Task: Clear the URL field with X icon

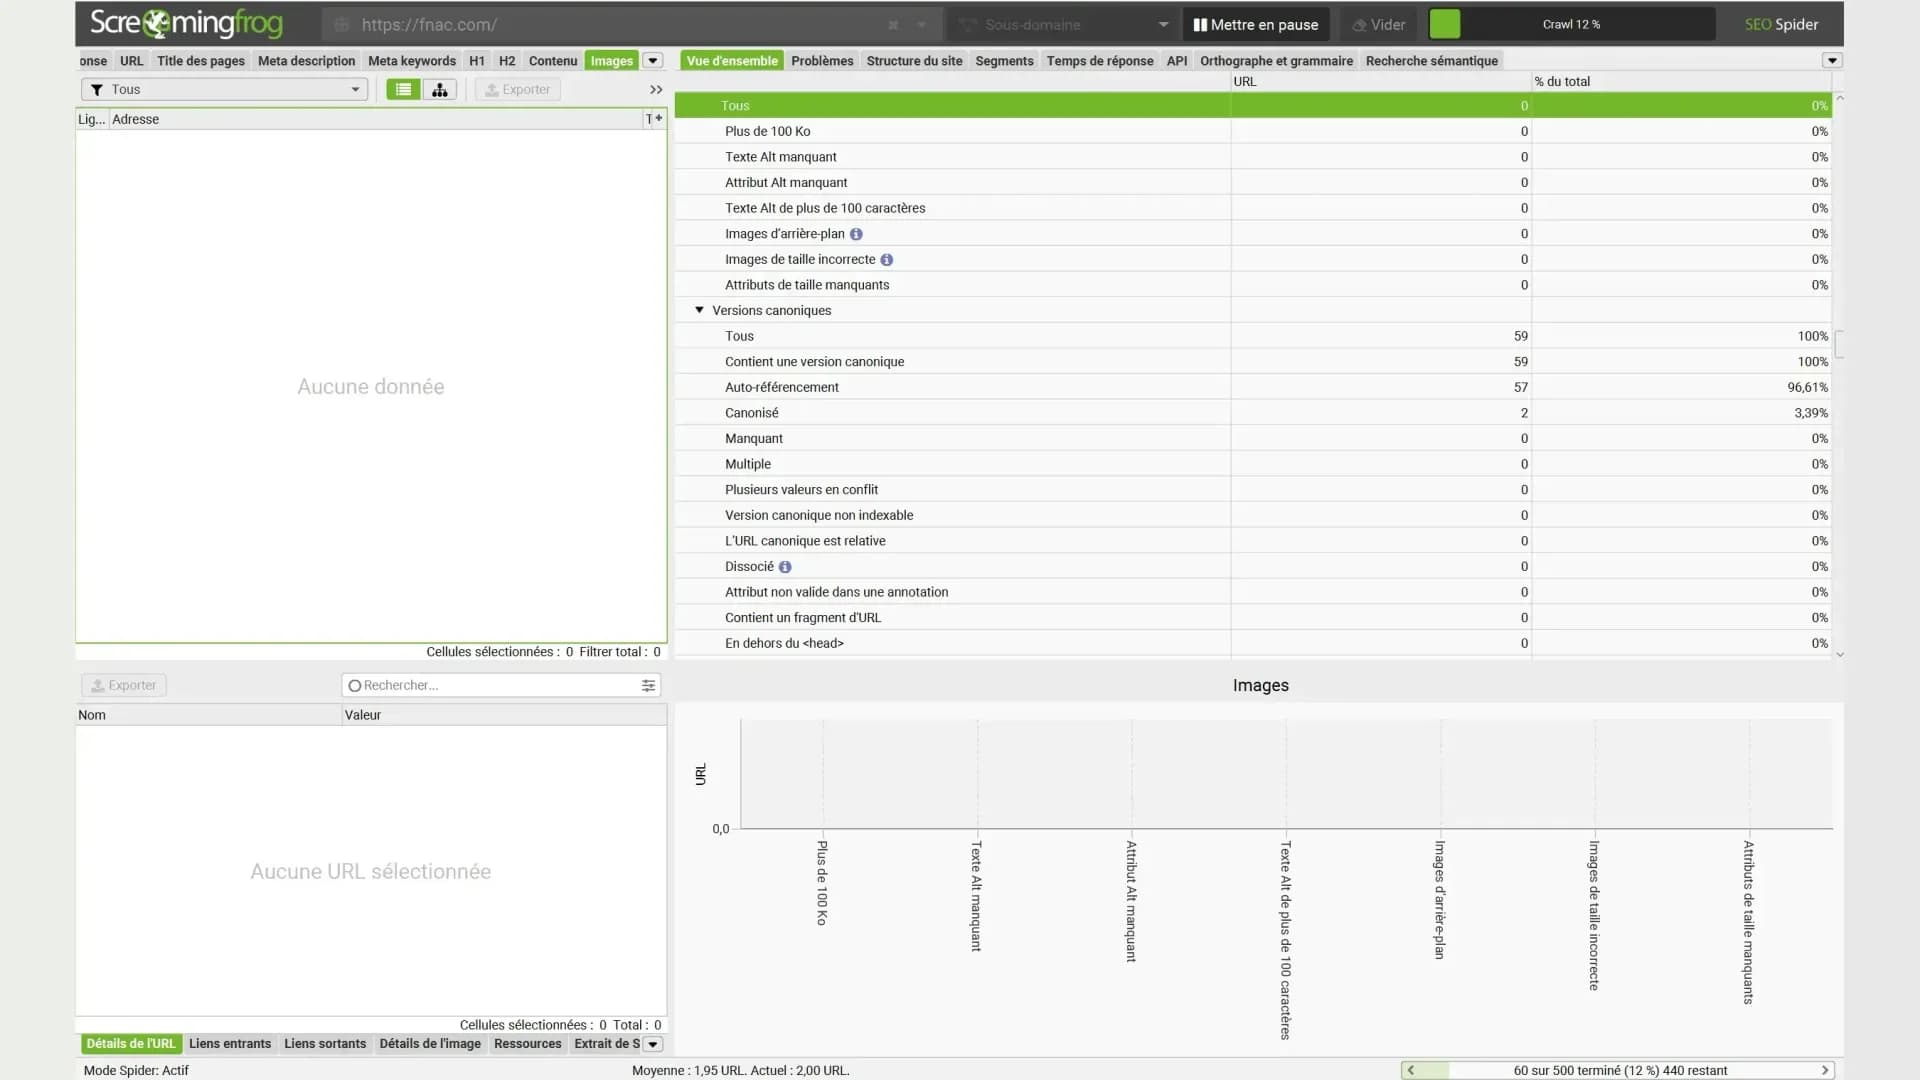Action: (x=893, y=25)
